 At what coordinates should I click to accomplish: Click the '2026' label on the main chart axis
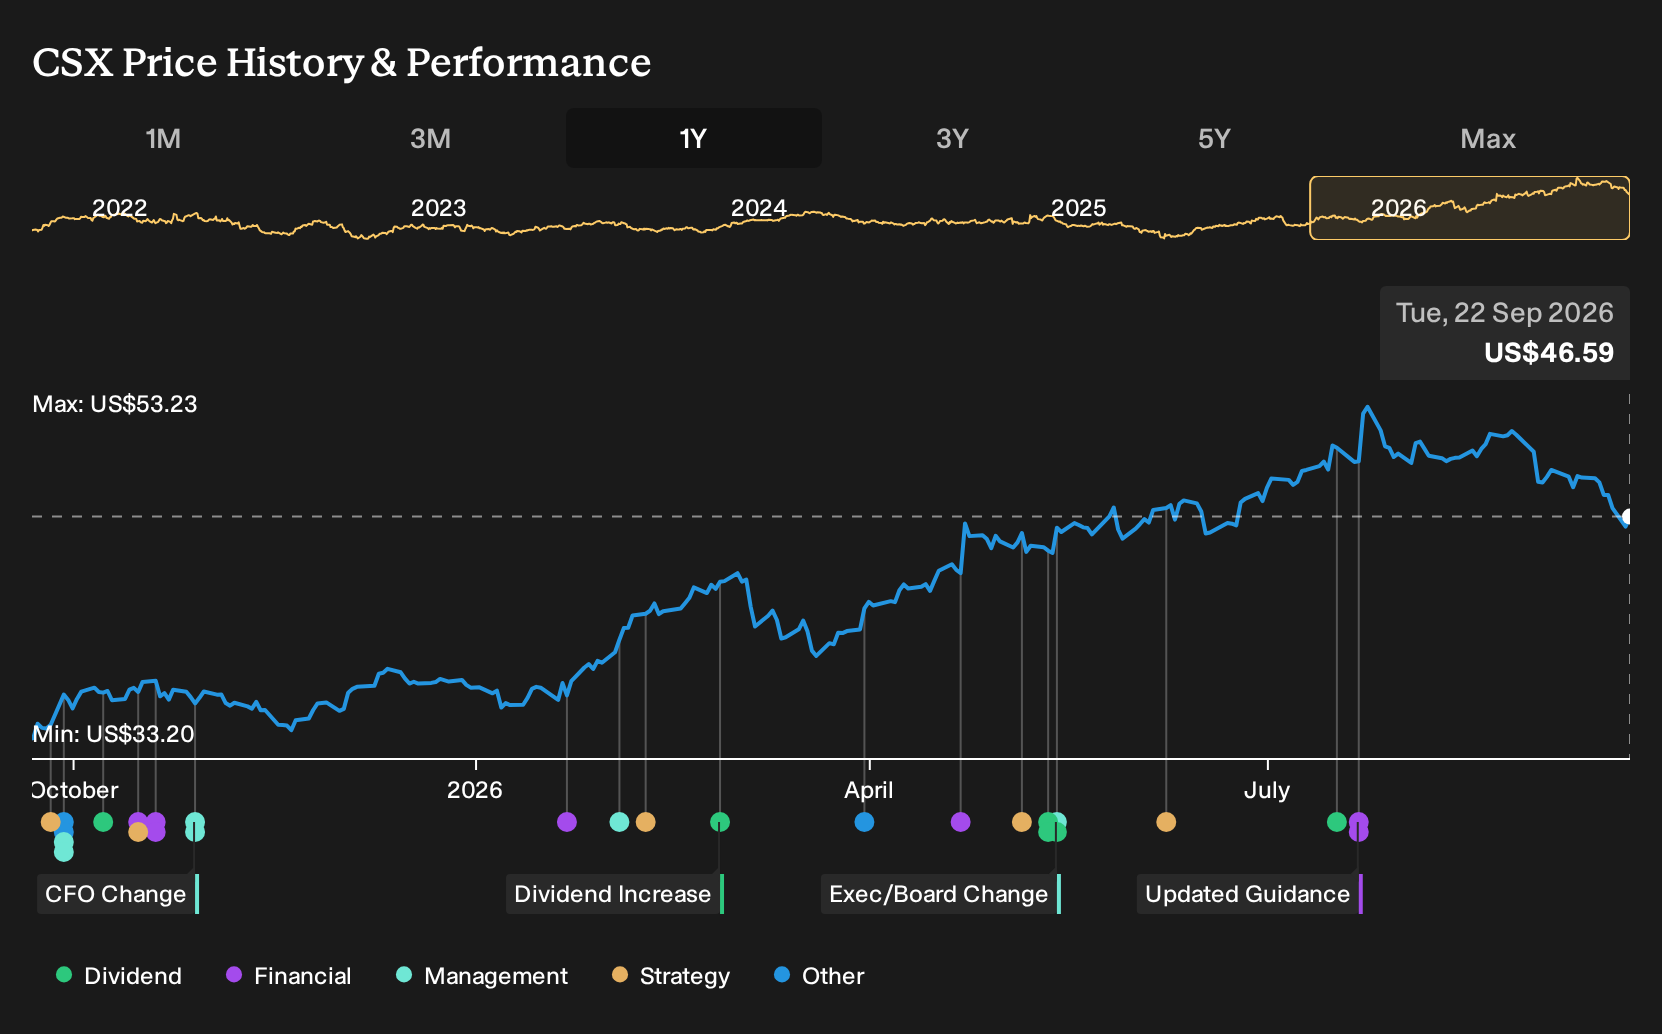[475, 790]
